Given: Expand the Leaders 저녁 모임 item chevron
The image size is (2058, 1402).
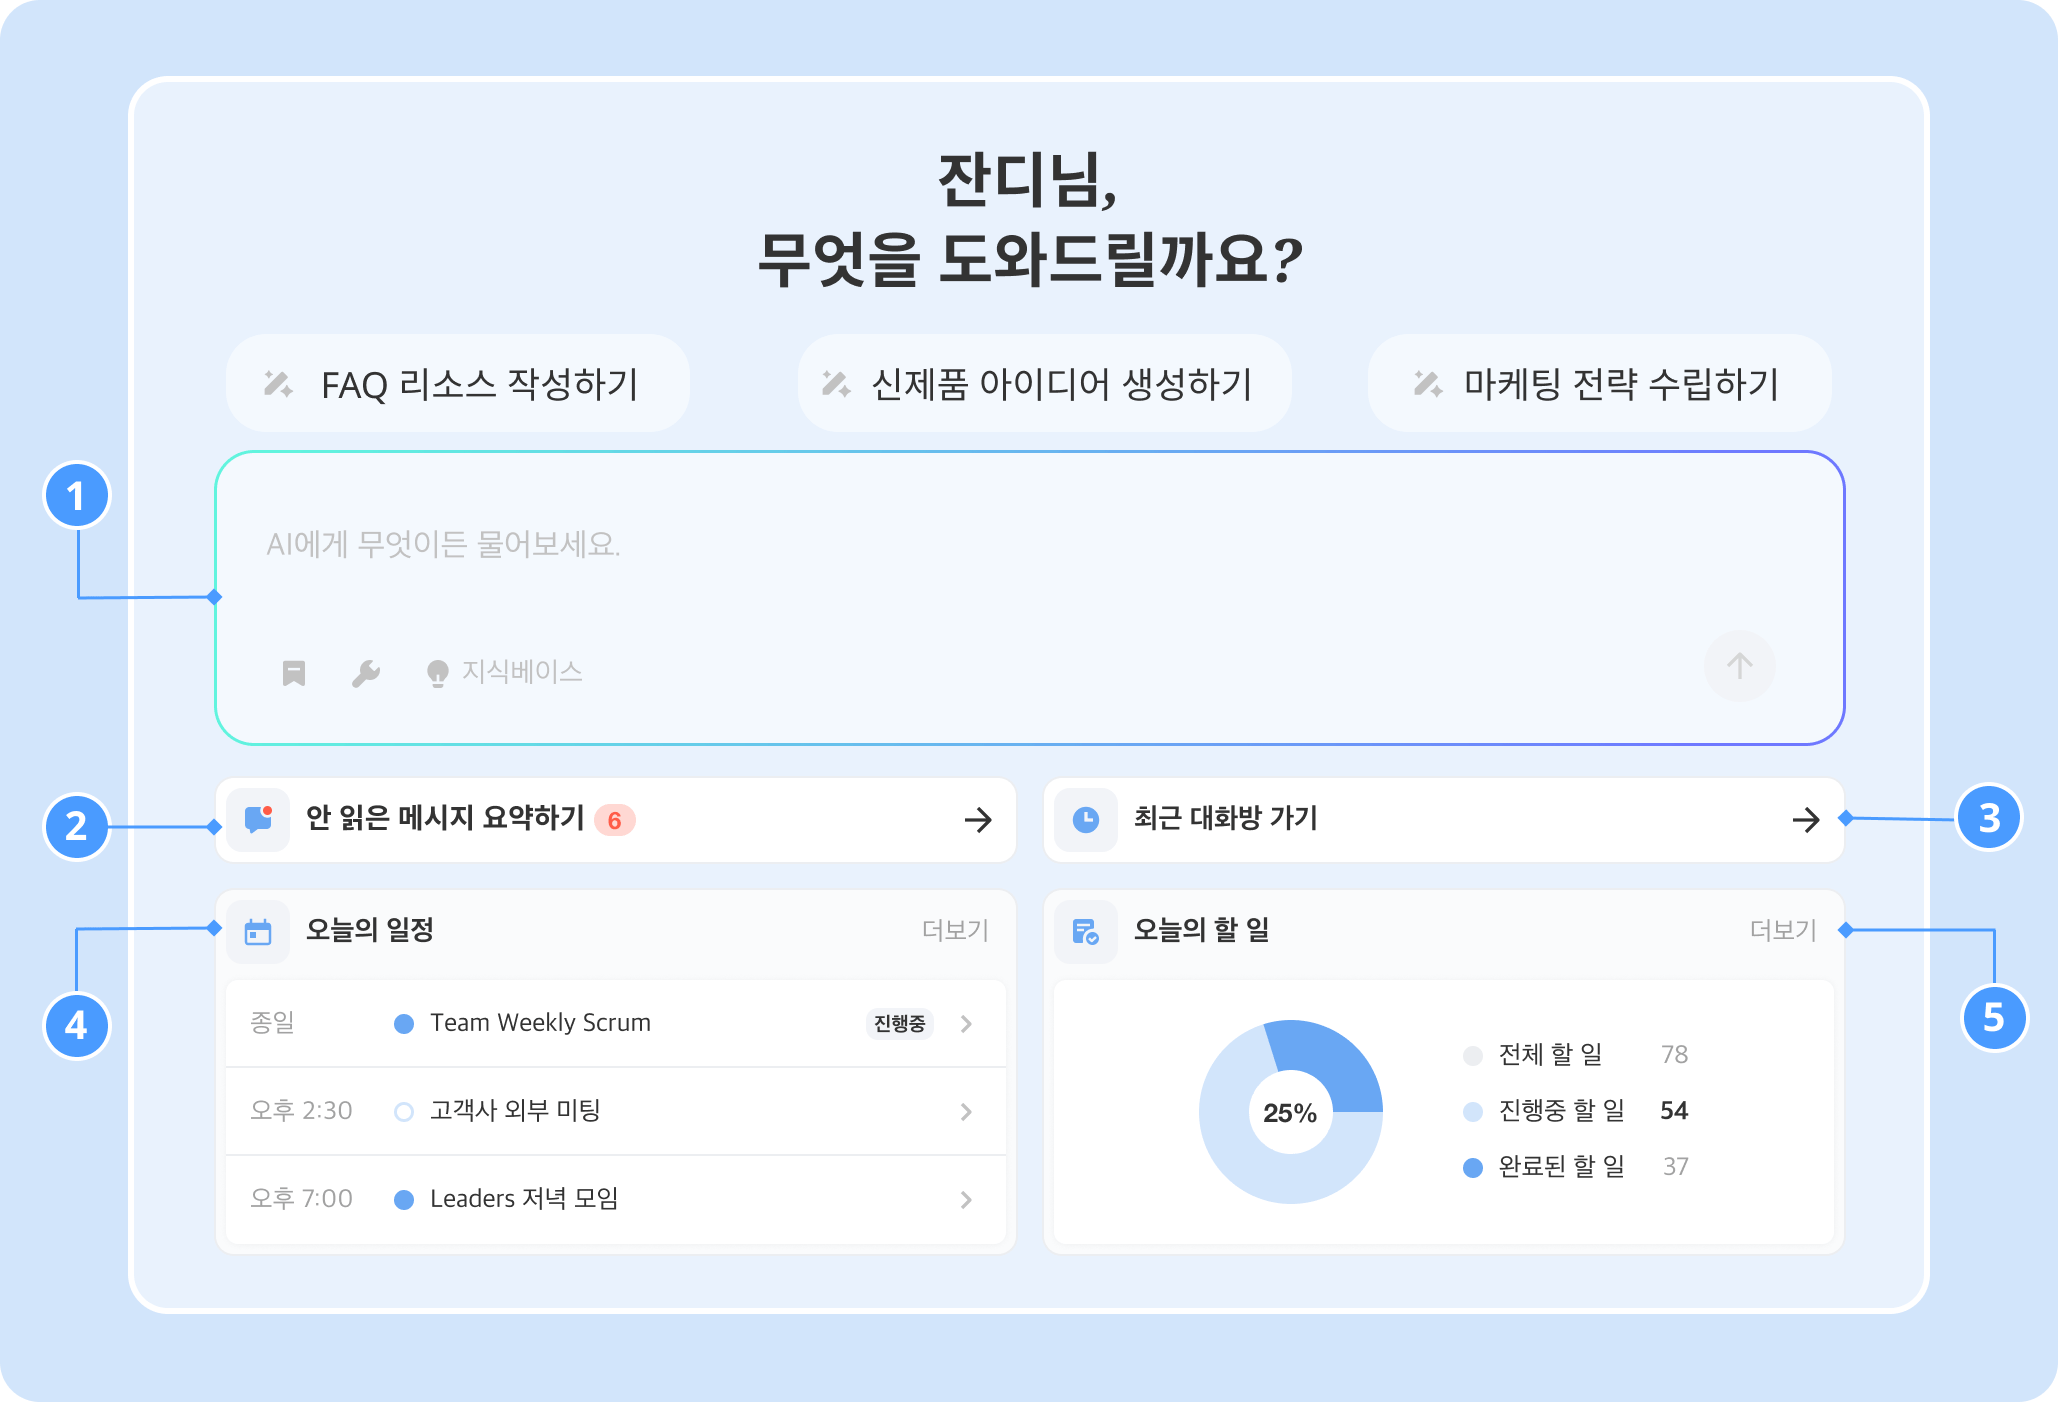Looking at the screenshot, I should pos(966,1198).
